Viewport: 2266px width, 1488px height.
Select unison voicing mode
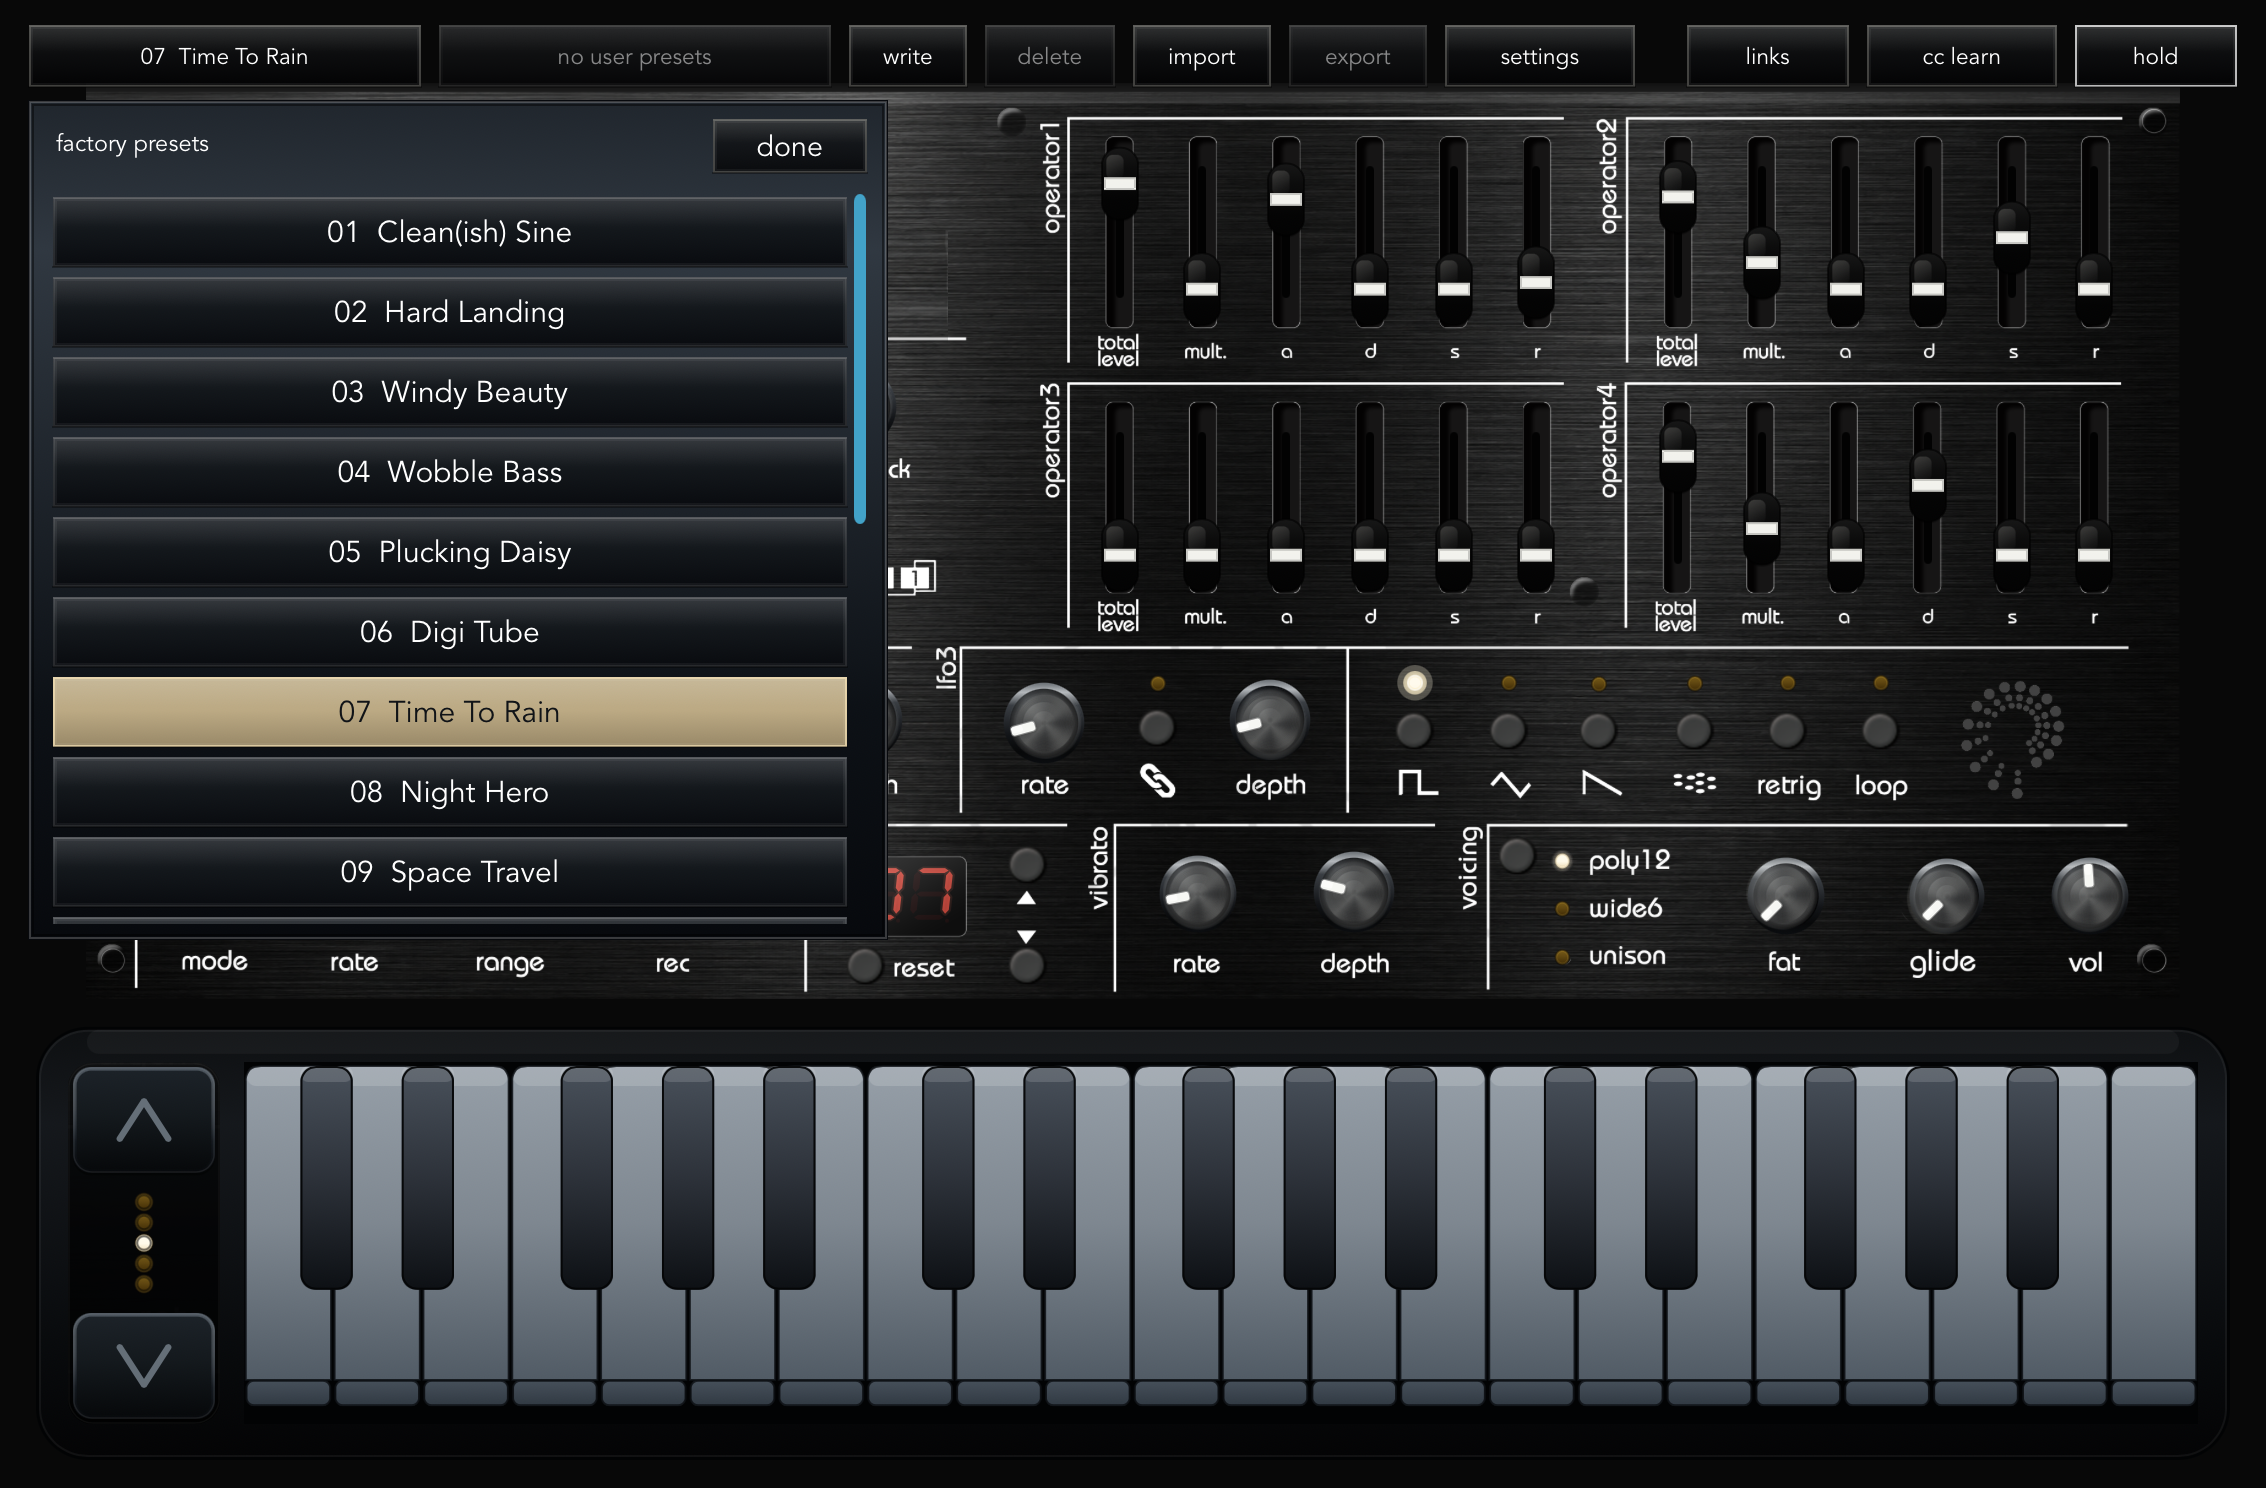pos(1627,956)
